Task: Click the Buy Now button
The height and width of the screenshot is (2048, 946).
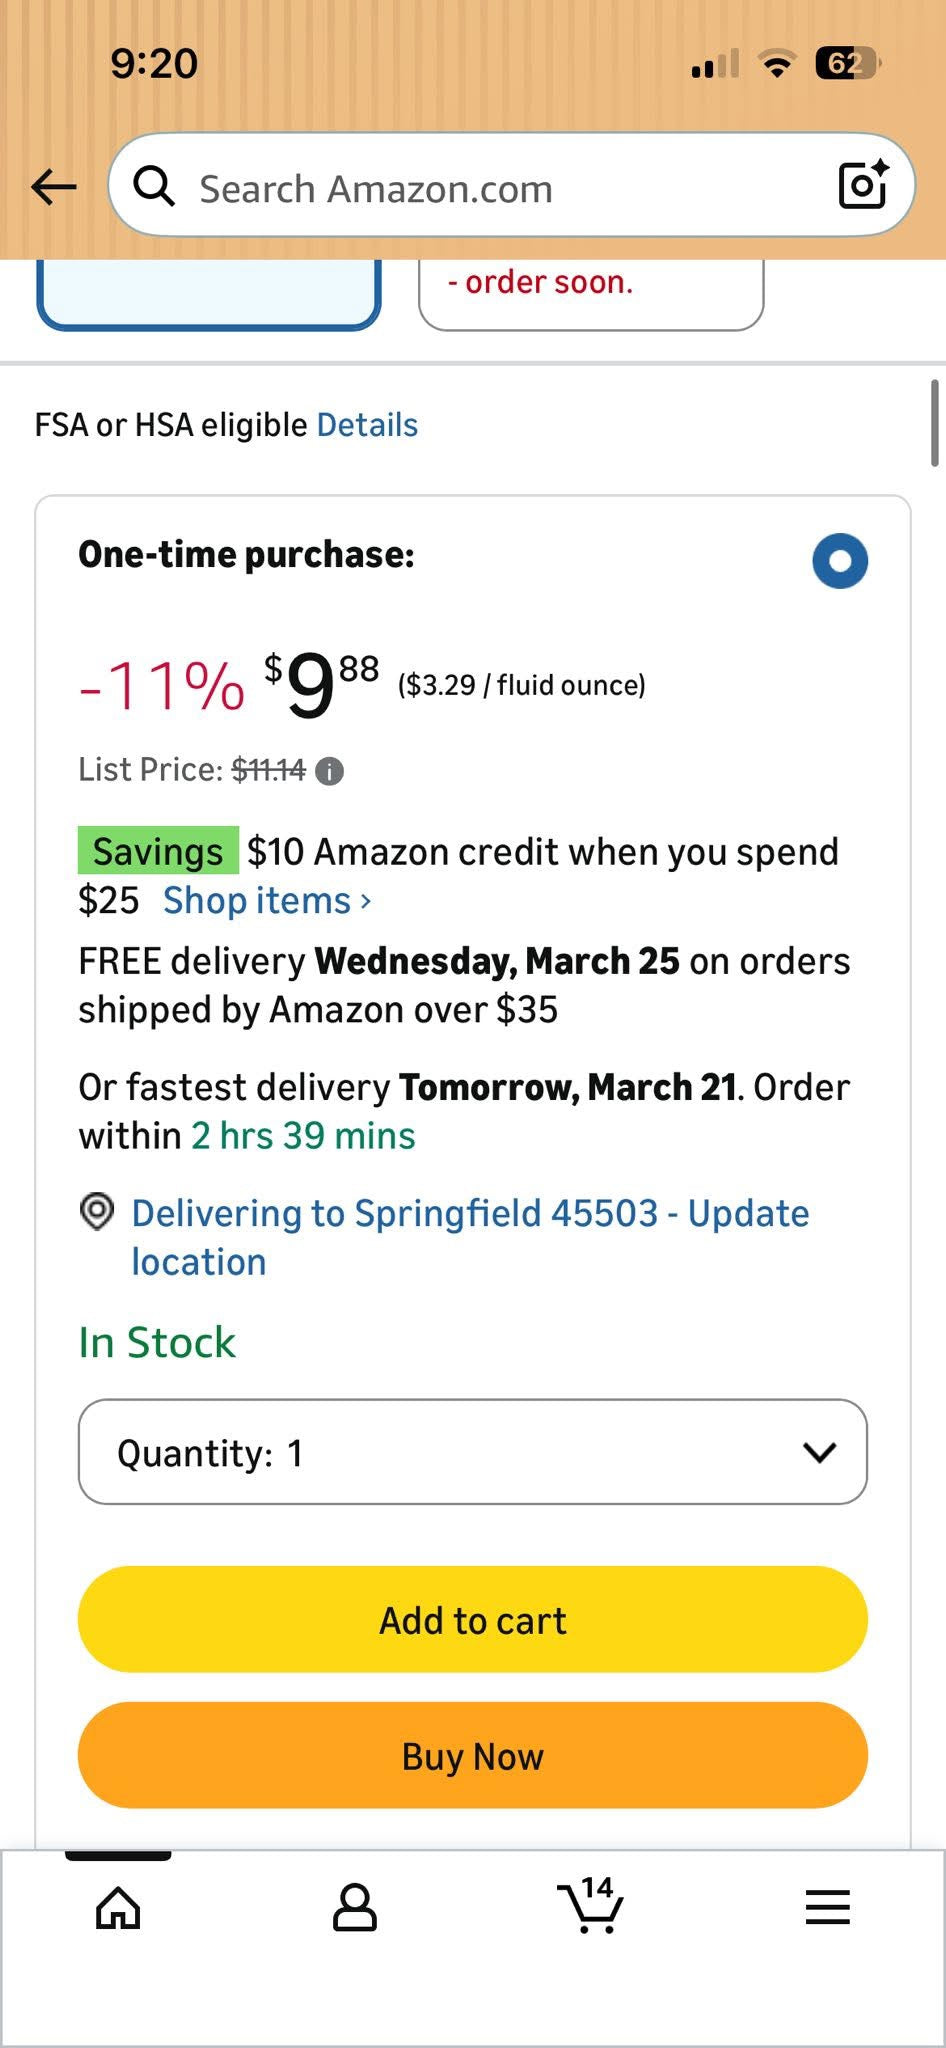Action: [473, 1756]
